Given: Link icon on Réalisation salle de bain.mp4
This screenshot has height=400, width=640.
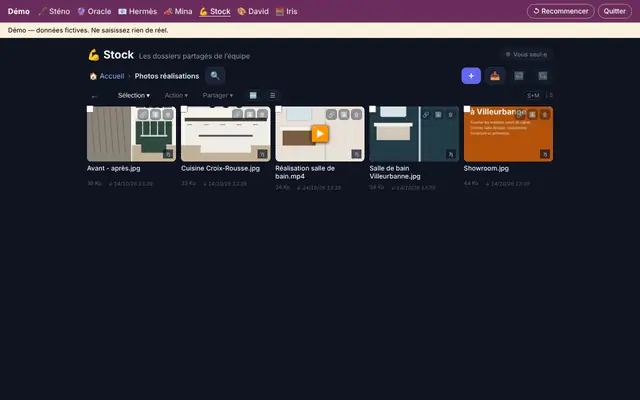Looking at the screenshot, I should pos(331,115).
